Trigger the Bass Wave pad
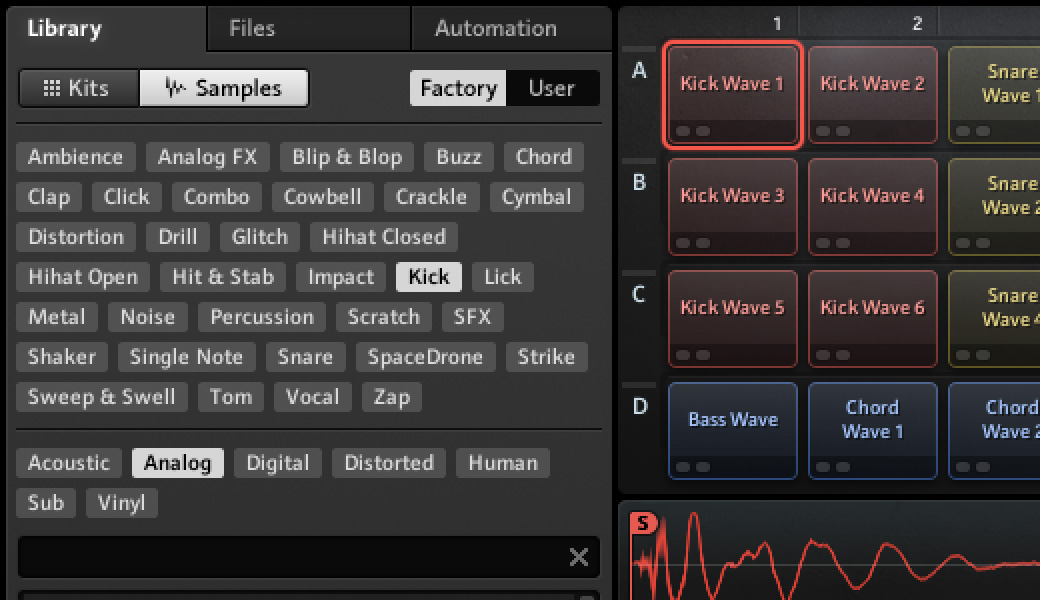Screen dimensions: 1040x600 (732, 430)
